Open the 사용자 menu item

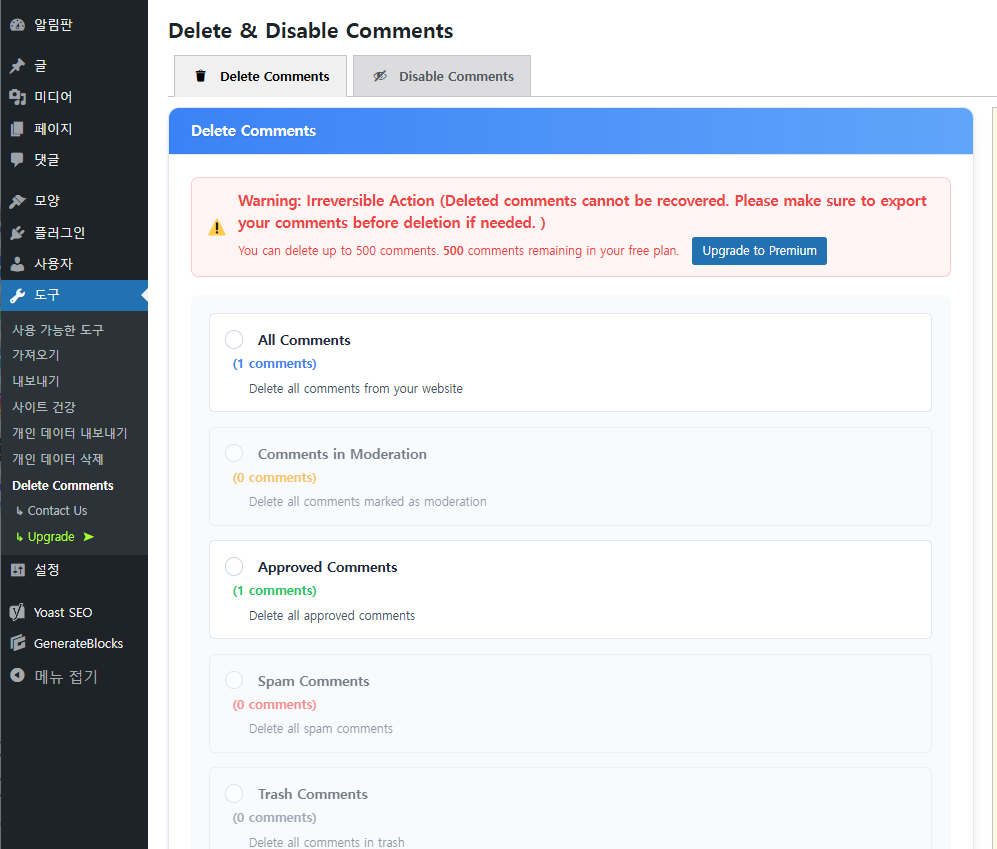(x=74, y=263)
